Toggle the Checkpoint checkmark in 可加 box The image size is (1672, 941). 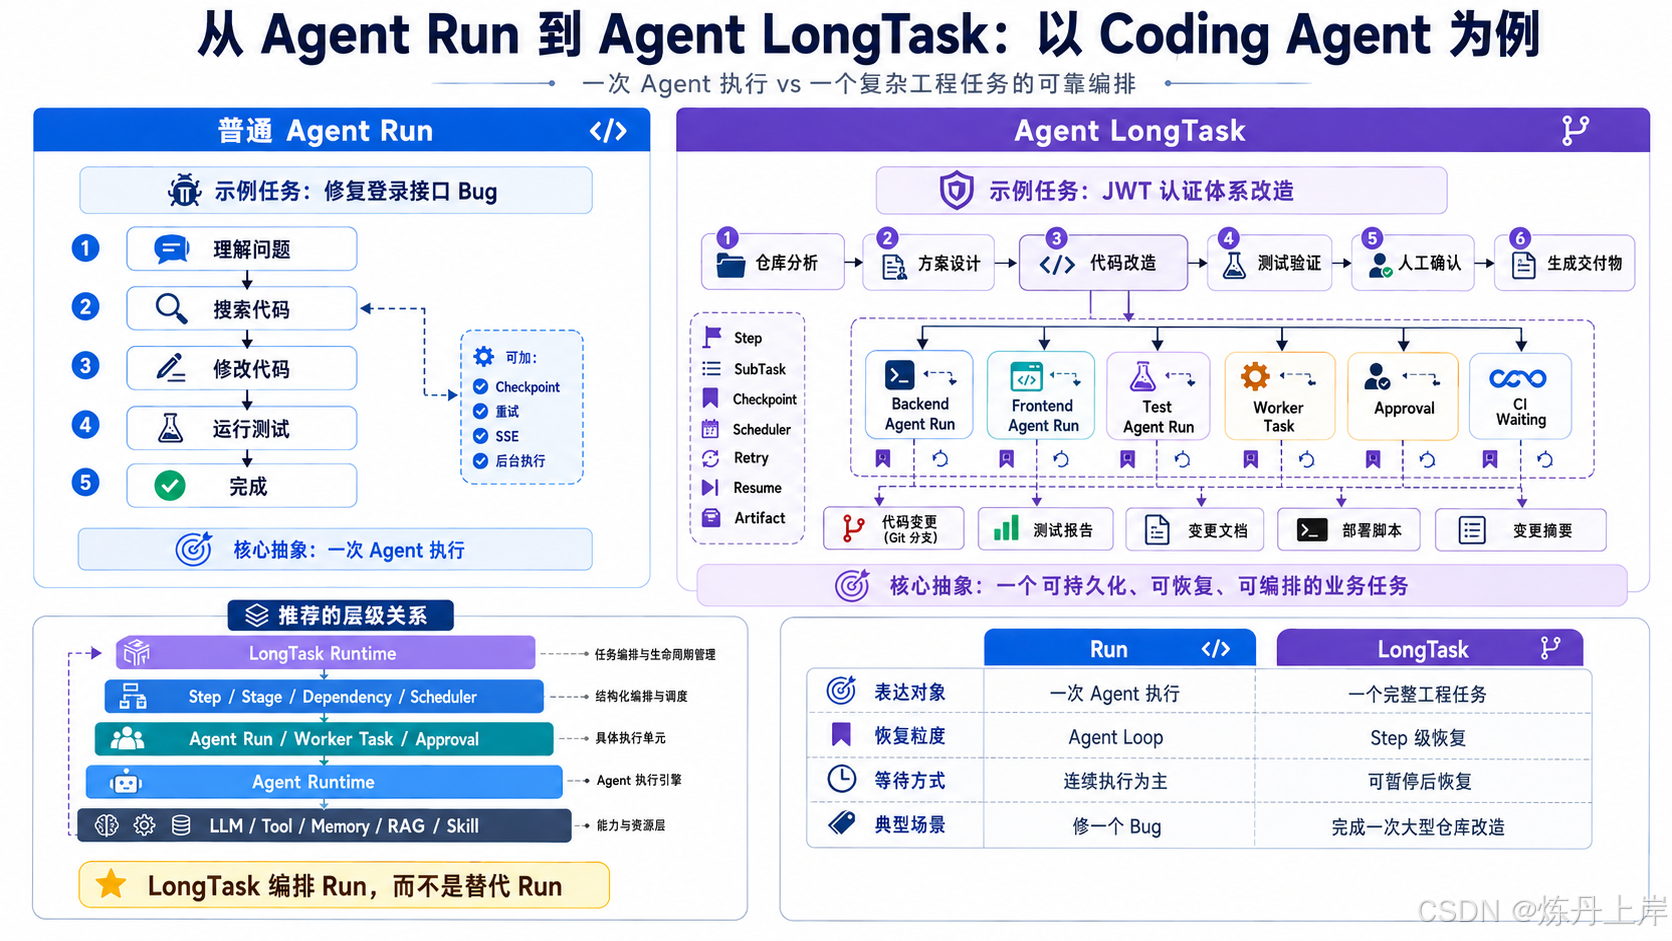(480, 387)
